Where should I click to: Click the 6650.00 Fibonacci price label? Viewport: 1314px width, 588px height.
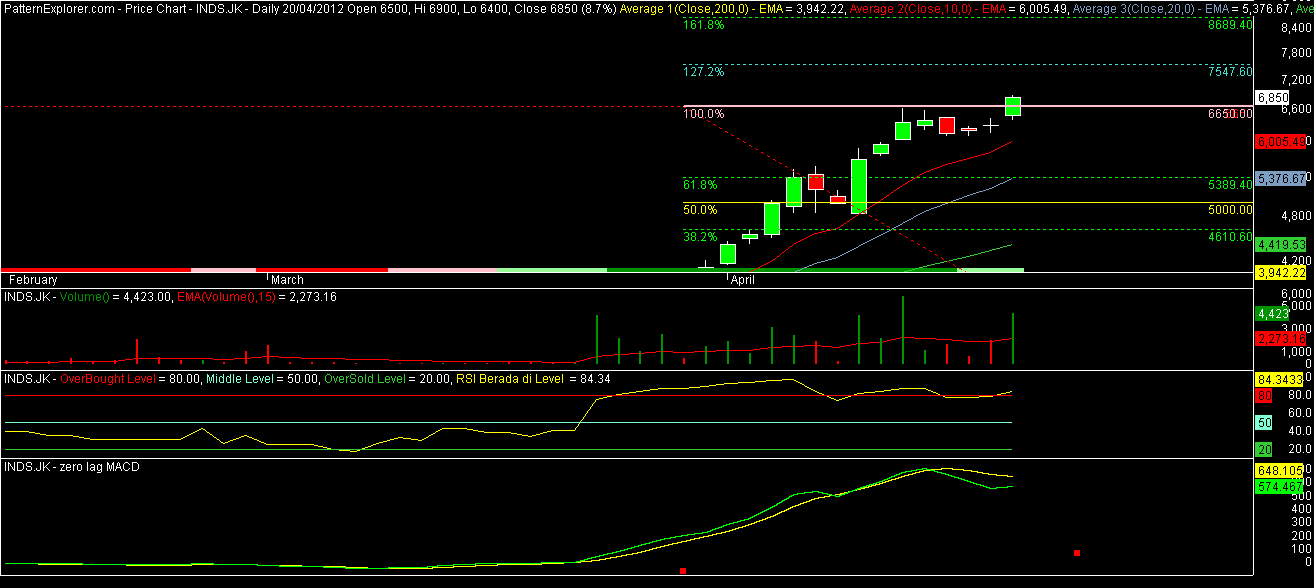pos(1230,114)
